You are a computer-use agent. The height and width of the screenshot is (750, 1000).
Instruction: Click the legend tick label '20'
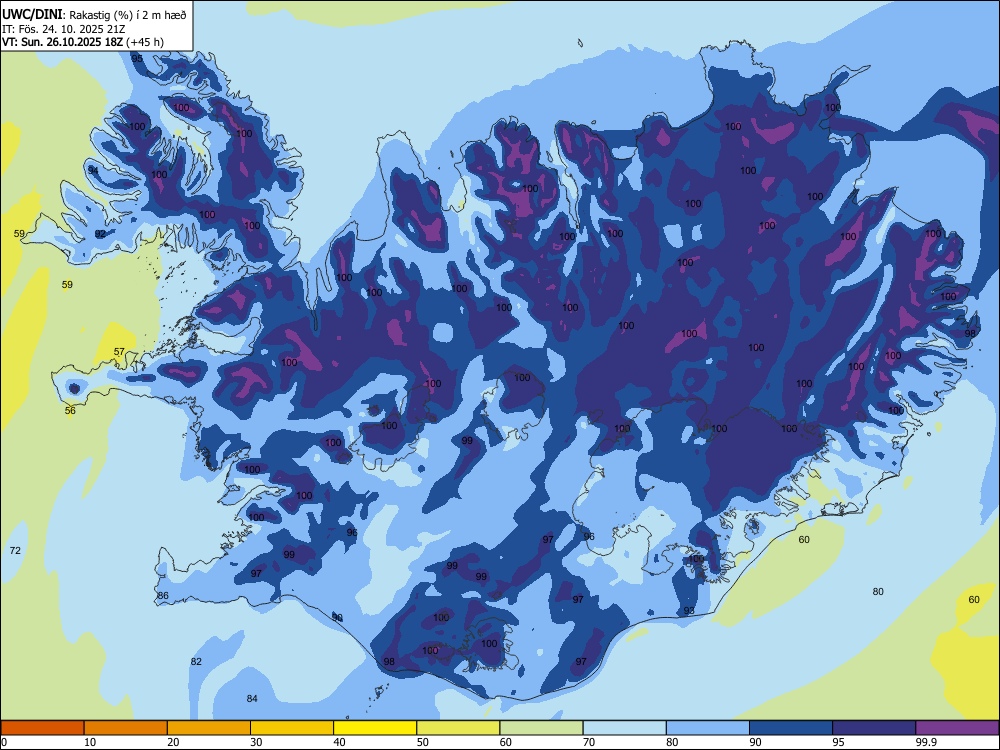pyautogui.click(x=173, y=742)
